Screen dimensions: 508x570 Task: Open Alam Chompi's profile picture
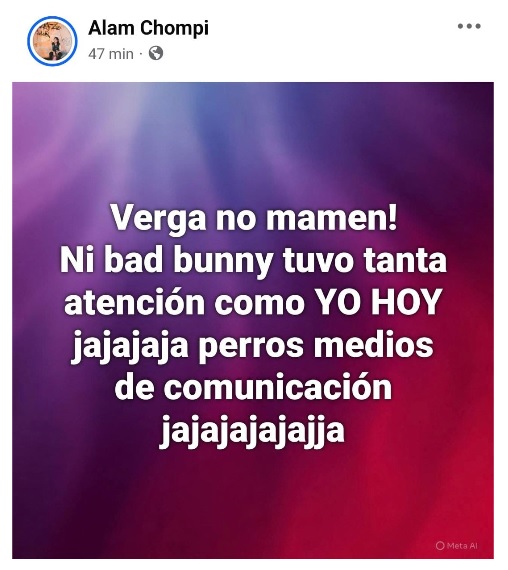point(52,41)
